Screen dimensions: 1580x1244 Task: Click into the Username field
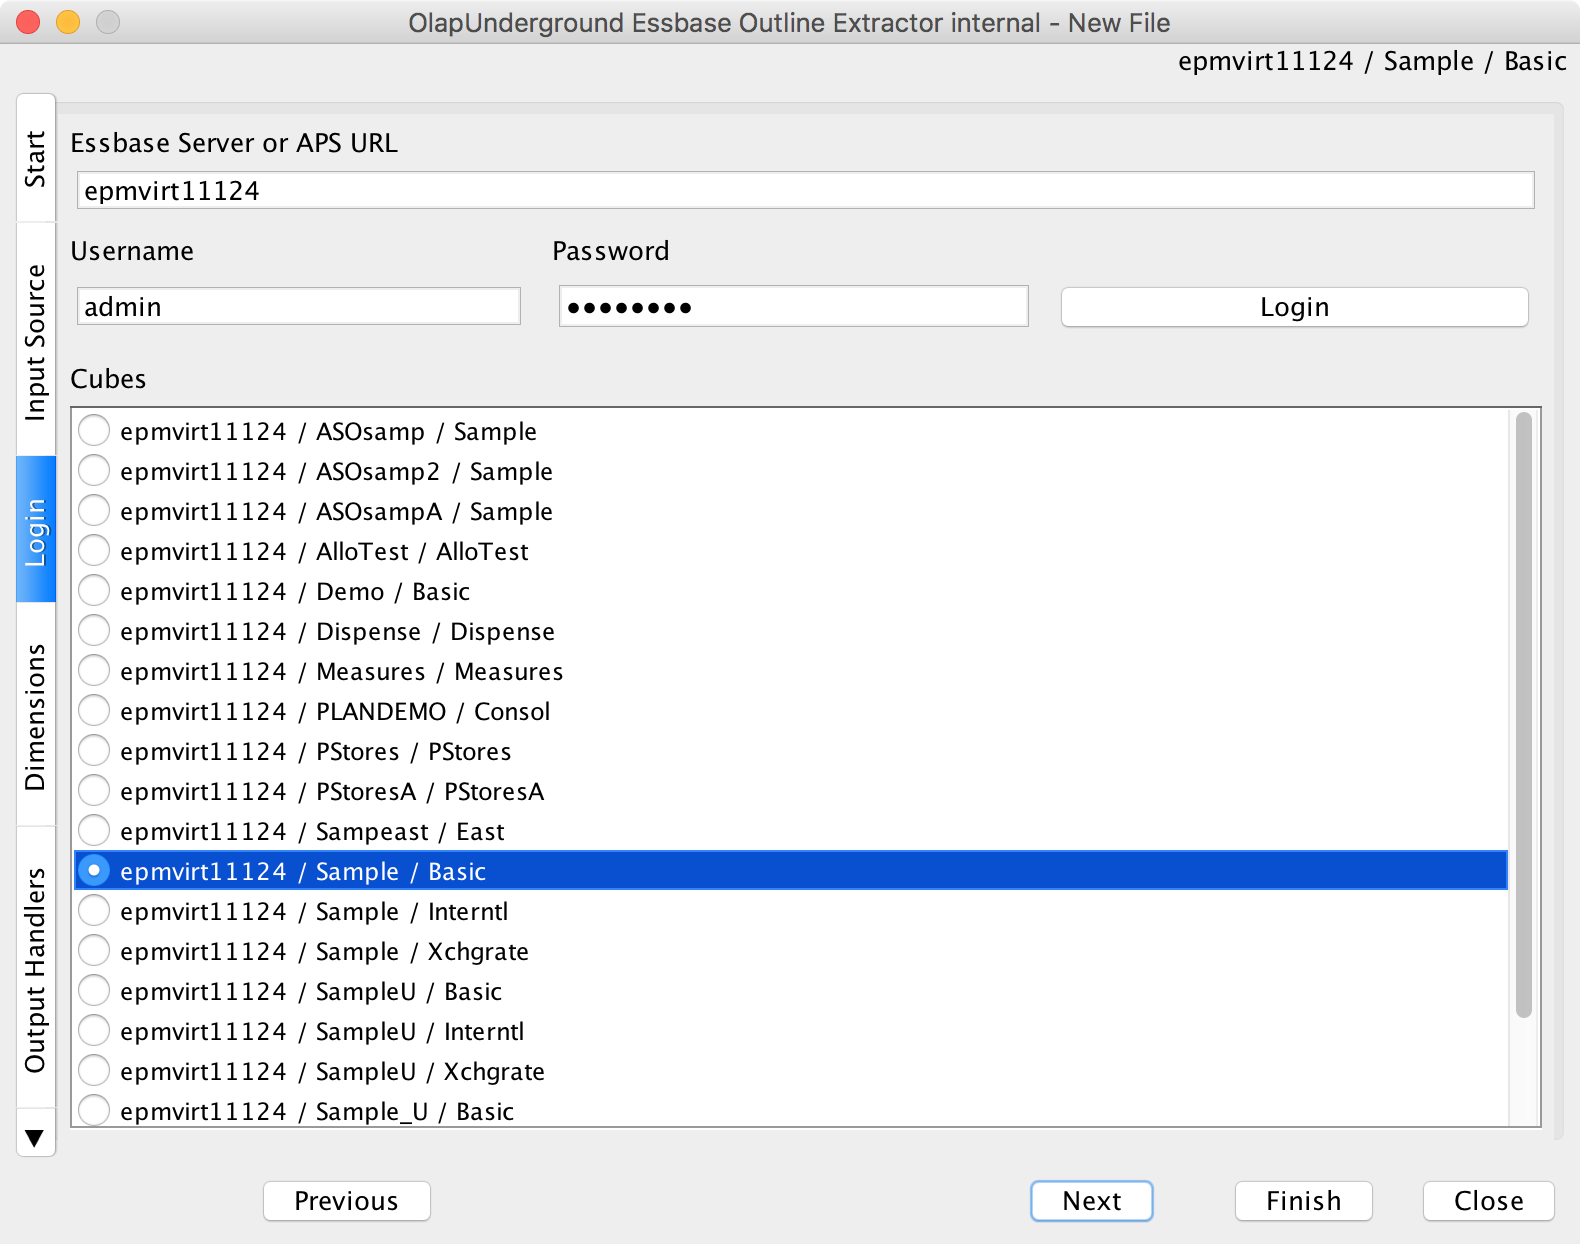point(299,306)
